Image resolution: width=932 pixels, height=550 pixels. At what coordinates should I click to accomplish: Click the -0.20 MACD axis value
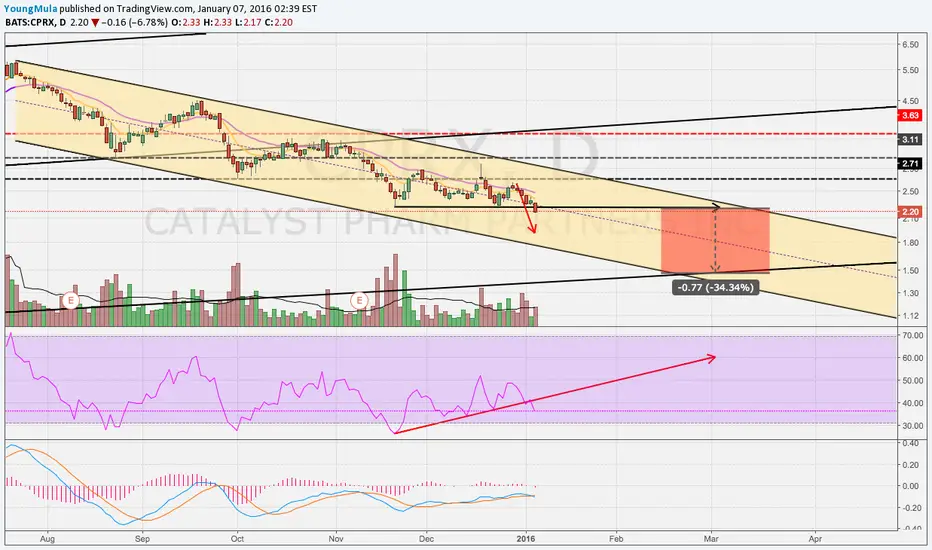[910, 508]
